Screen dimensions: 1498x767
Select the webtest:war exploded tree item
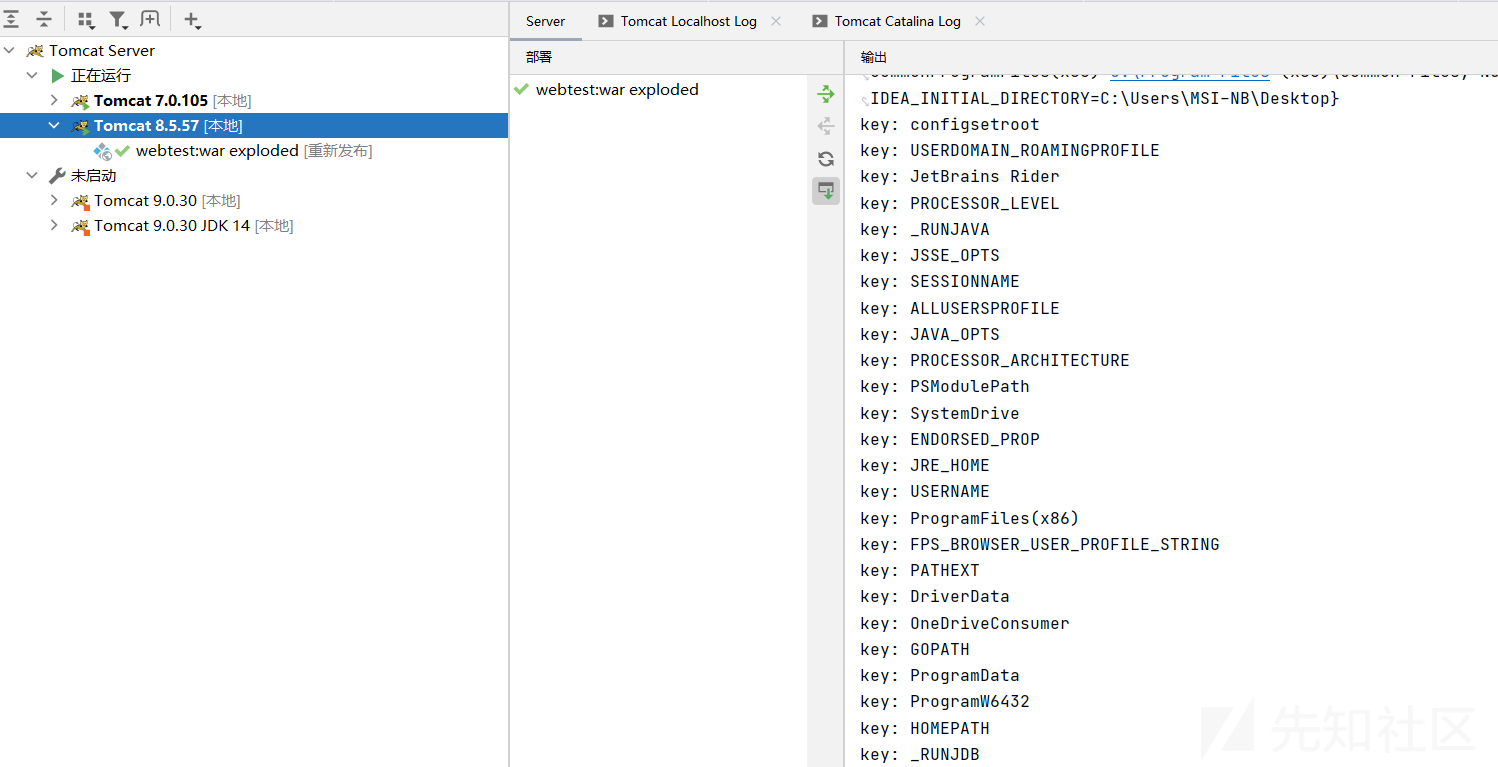217,150
